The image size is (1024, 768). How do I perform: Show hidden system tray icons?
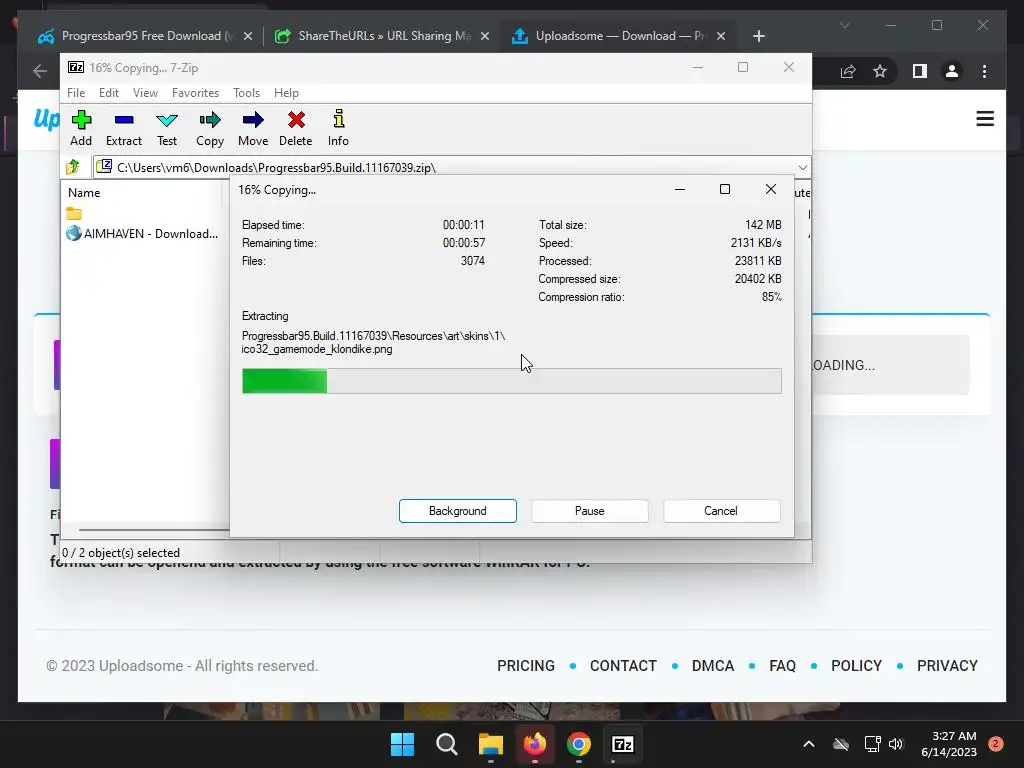click(x=808, y=744)
